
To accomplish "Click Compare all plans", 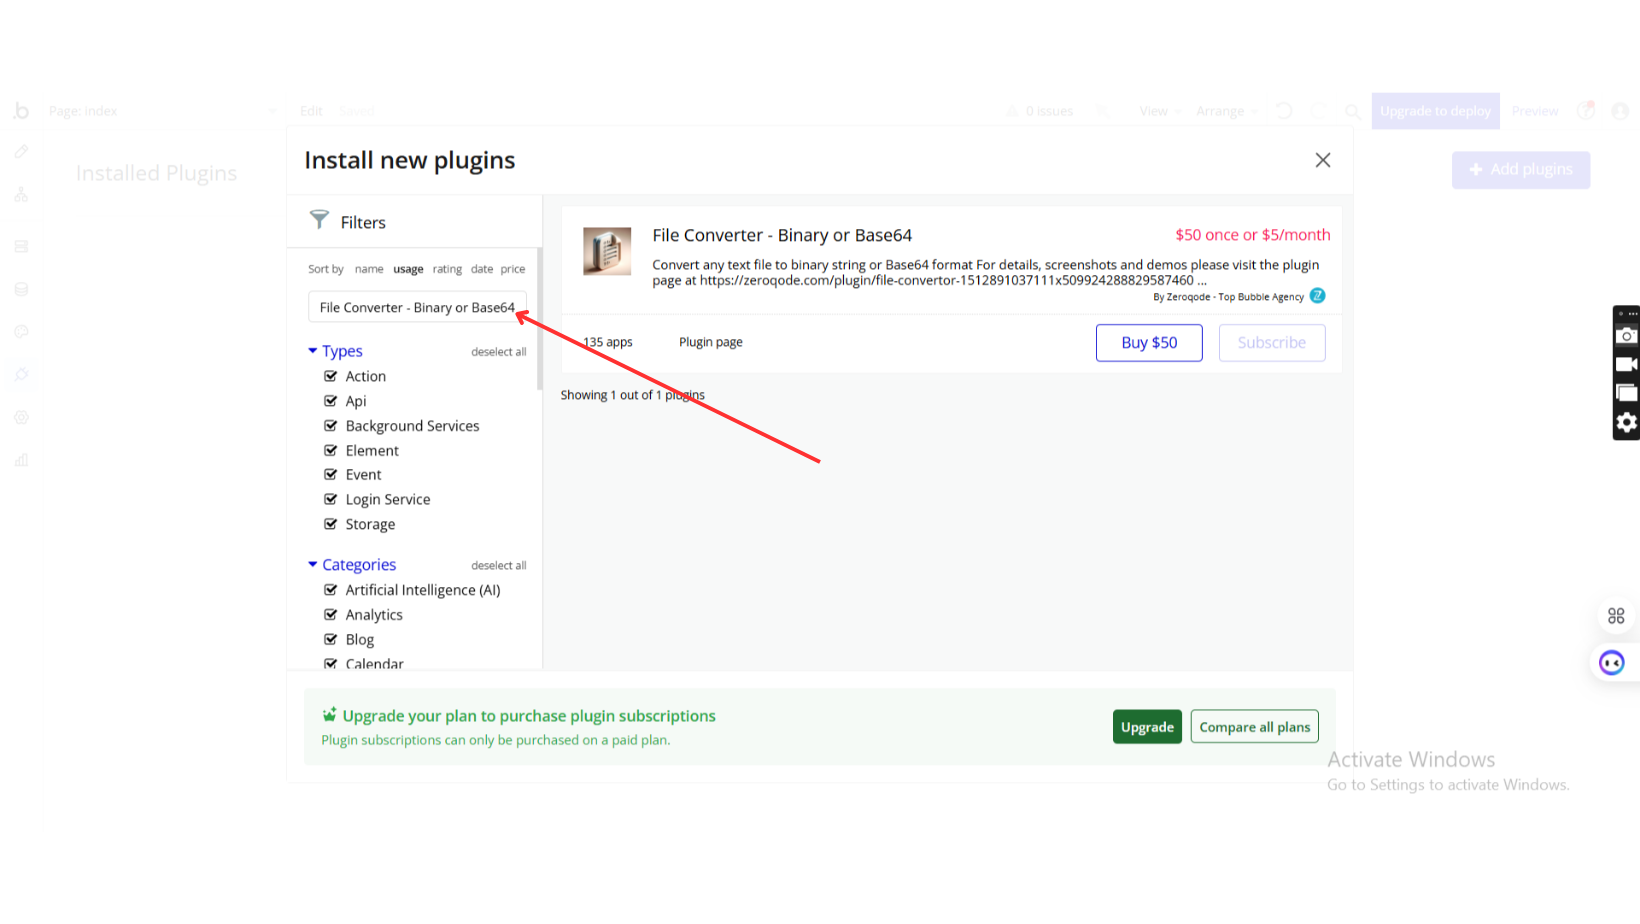I will (x=1255, y=727).
